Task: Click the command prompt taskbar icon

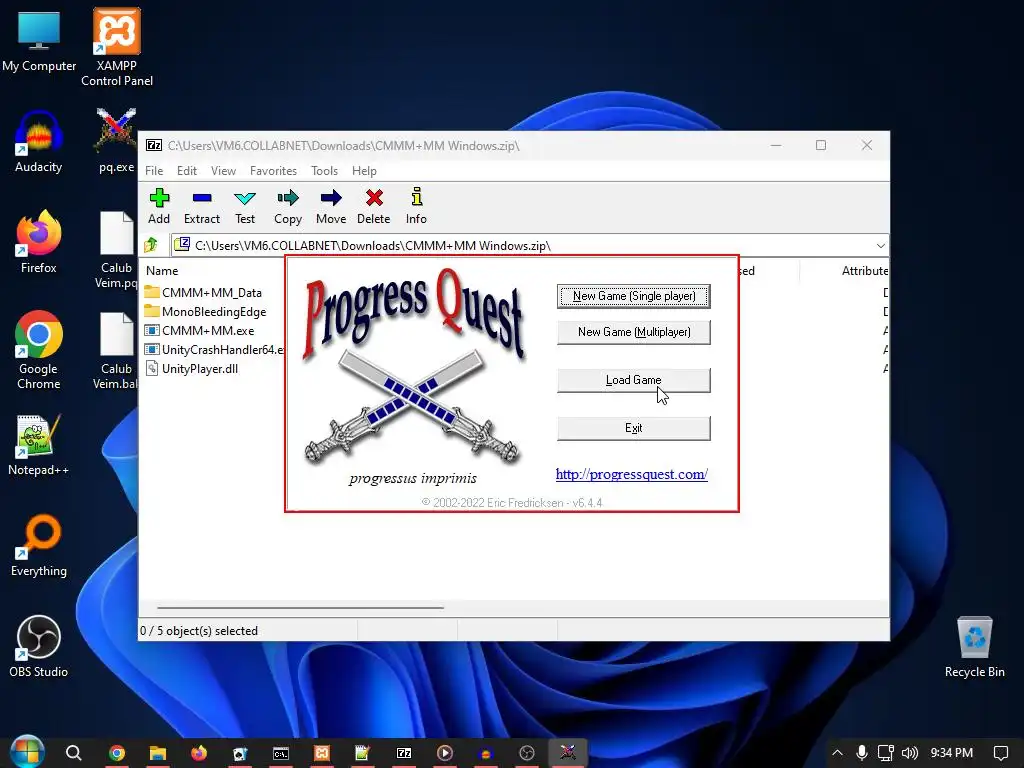Action: tap(281, 753)
